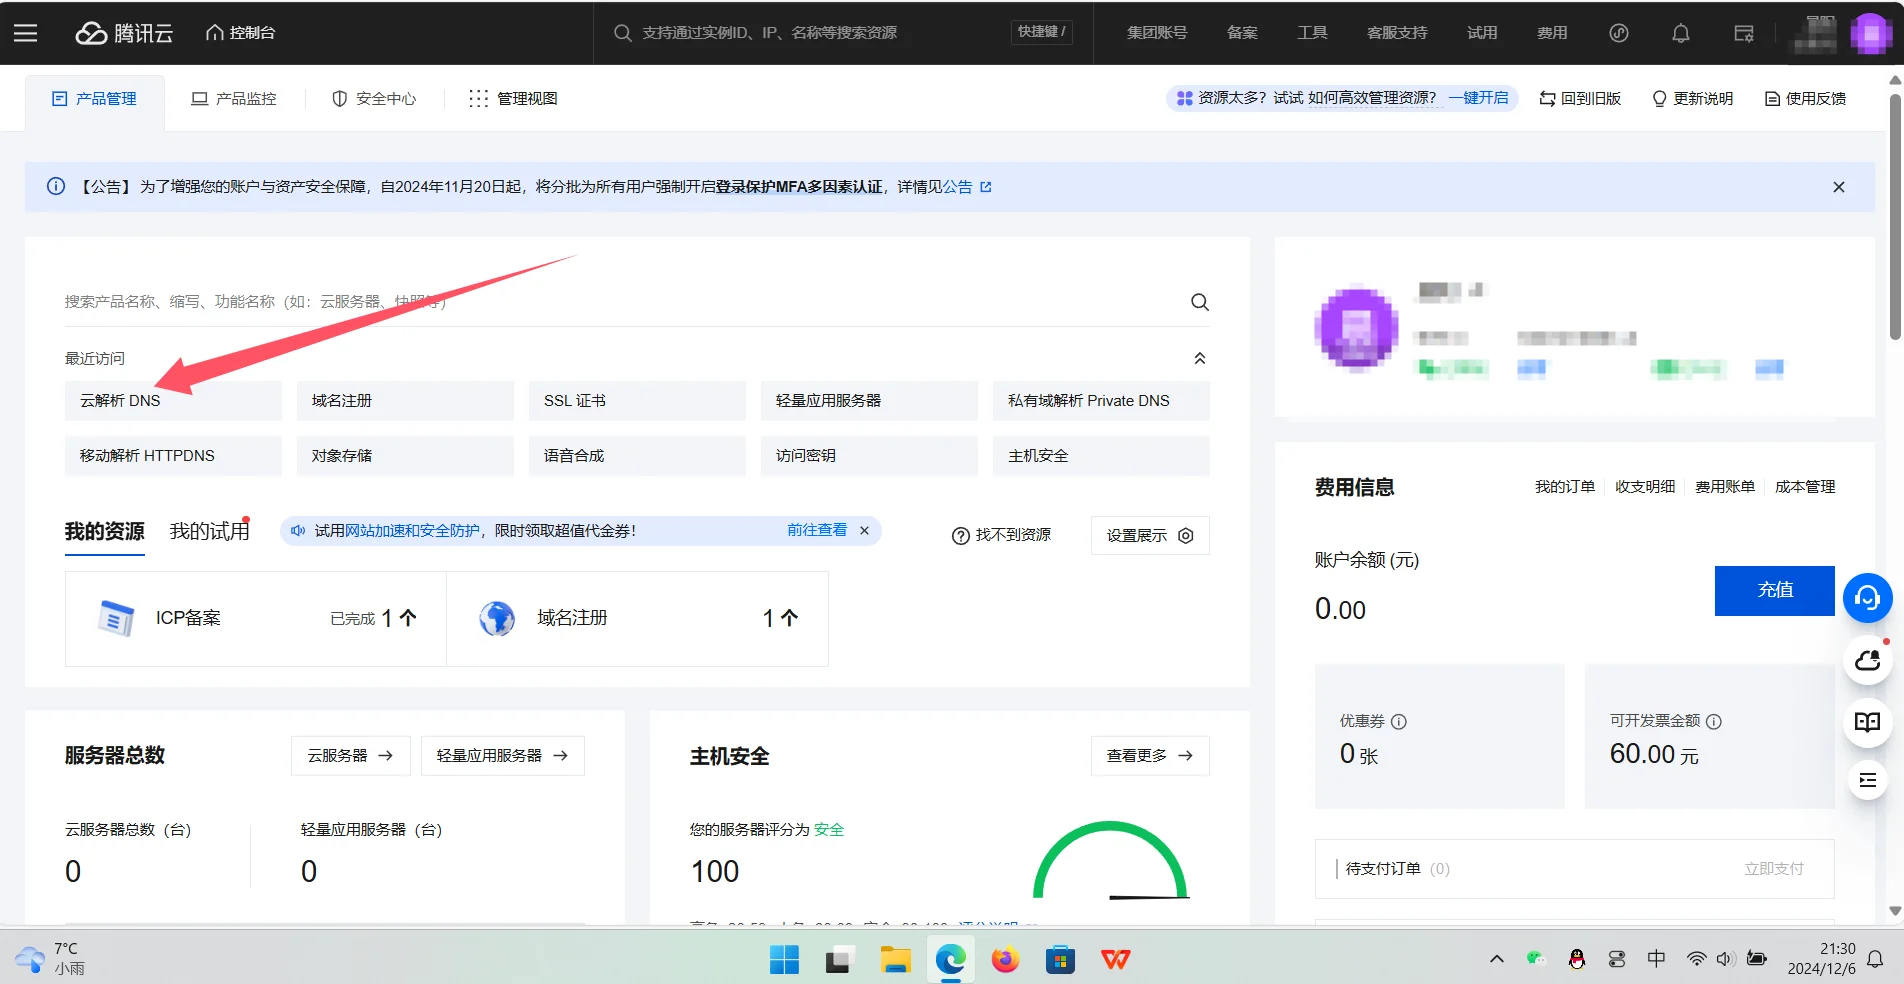Click info icon beside 可开发票金额
Viewport: 1904px width, 984px height.
click(x=1713, y=721)
